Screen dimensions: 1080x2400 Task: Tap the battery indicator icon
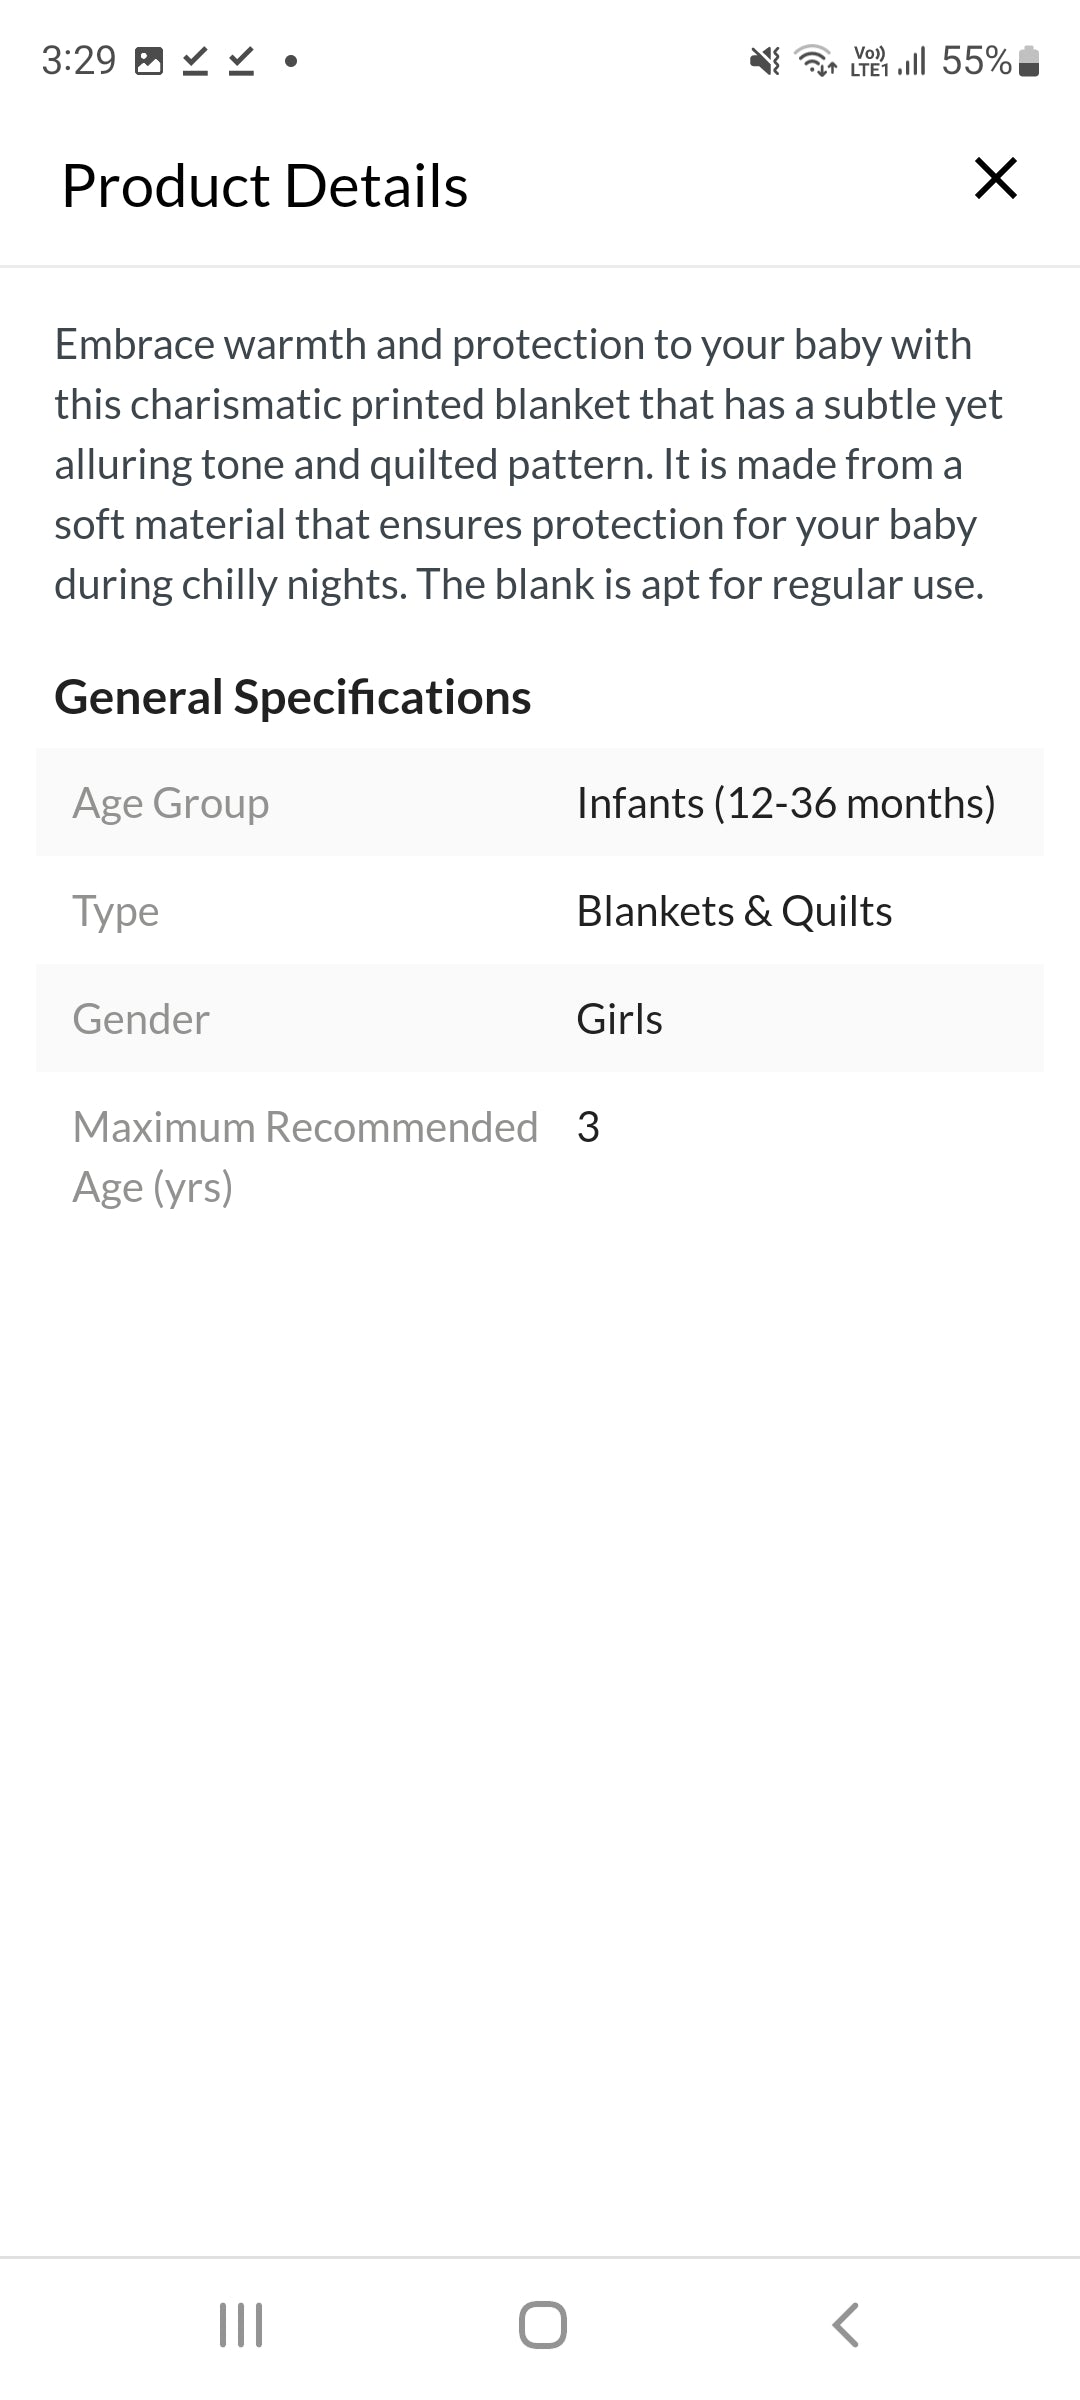(x=1029, y=62)
